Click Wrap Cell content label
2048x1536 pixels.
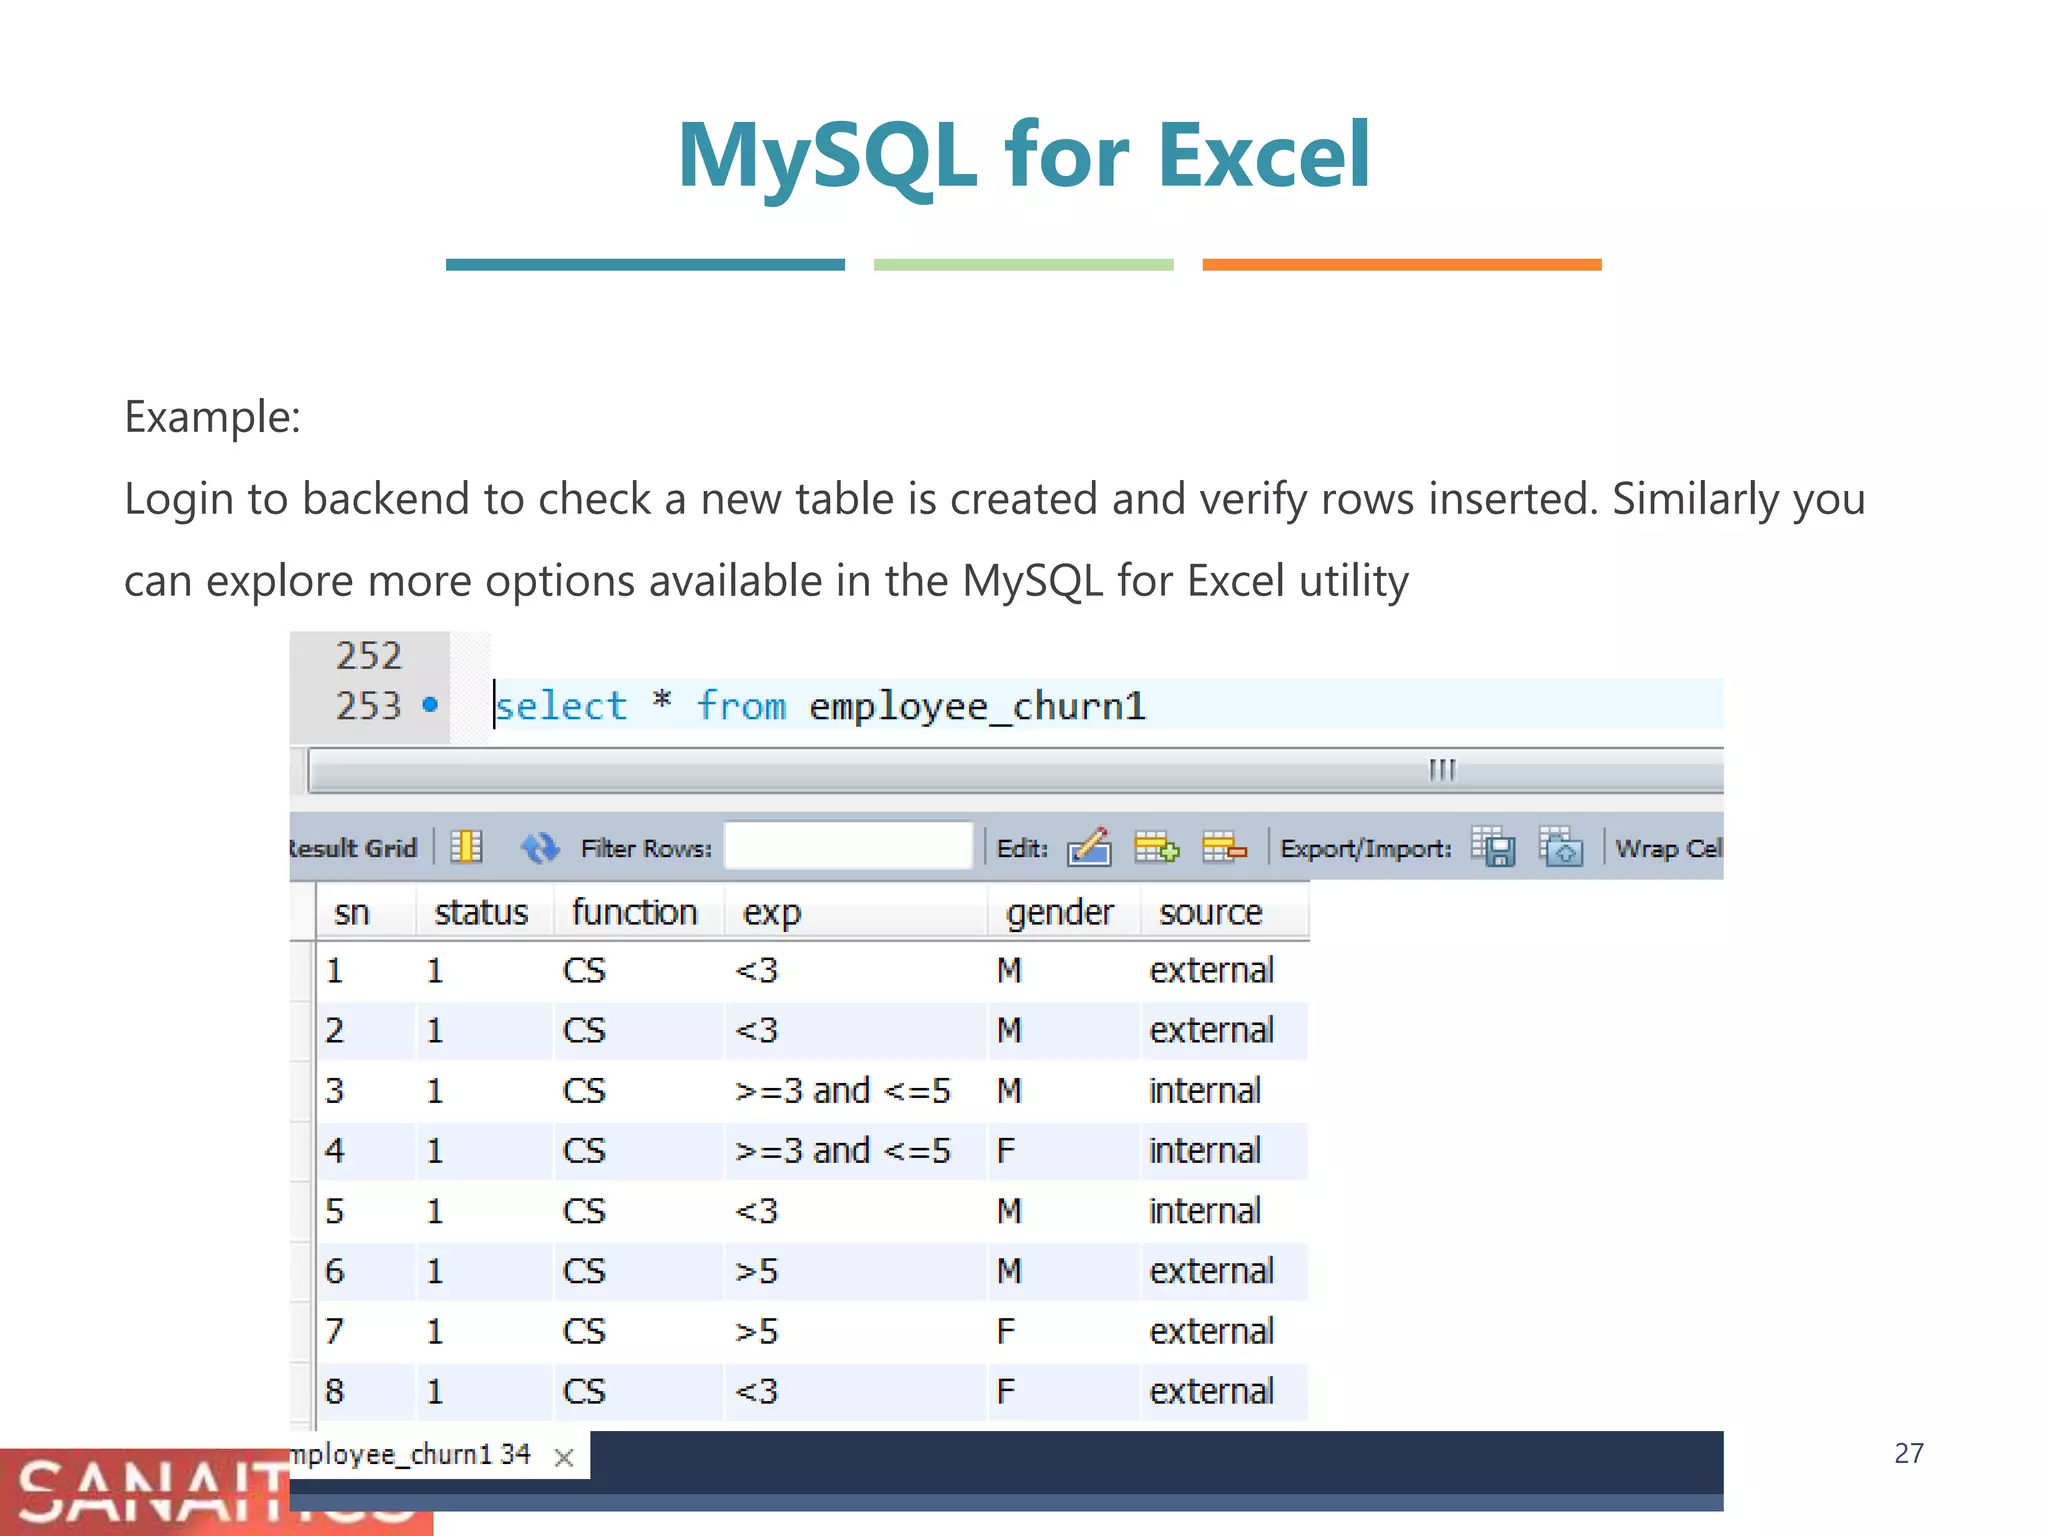[x=1668, y=849]
